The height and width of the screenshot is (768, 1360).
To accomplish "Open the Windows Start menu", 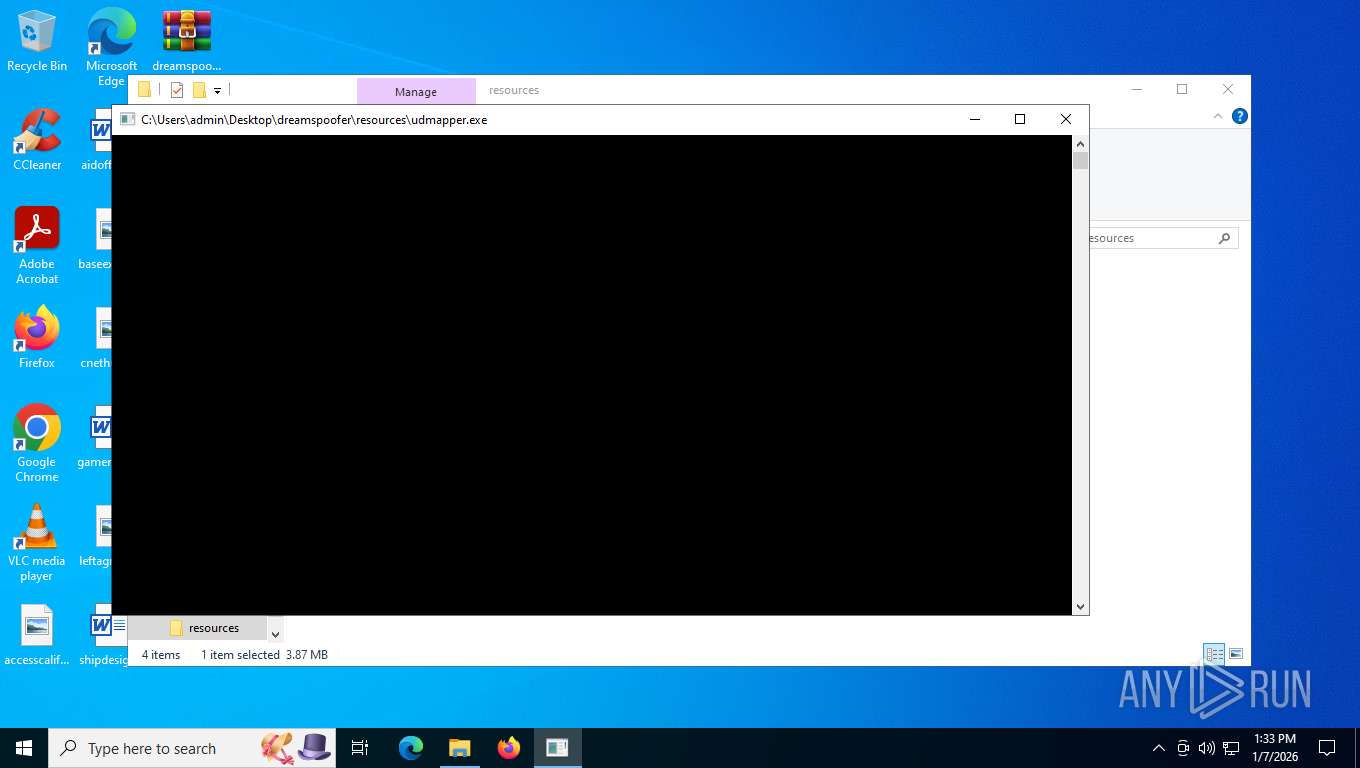I will [24, 748].
